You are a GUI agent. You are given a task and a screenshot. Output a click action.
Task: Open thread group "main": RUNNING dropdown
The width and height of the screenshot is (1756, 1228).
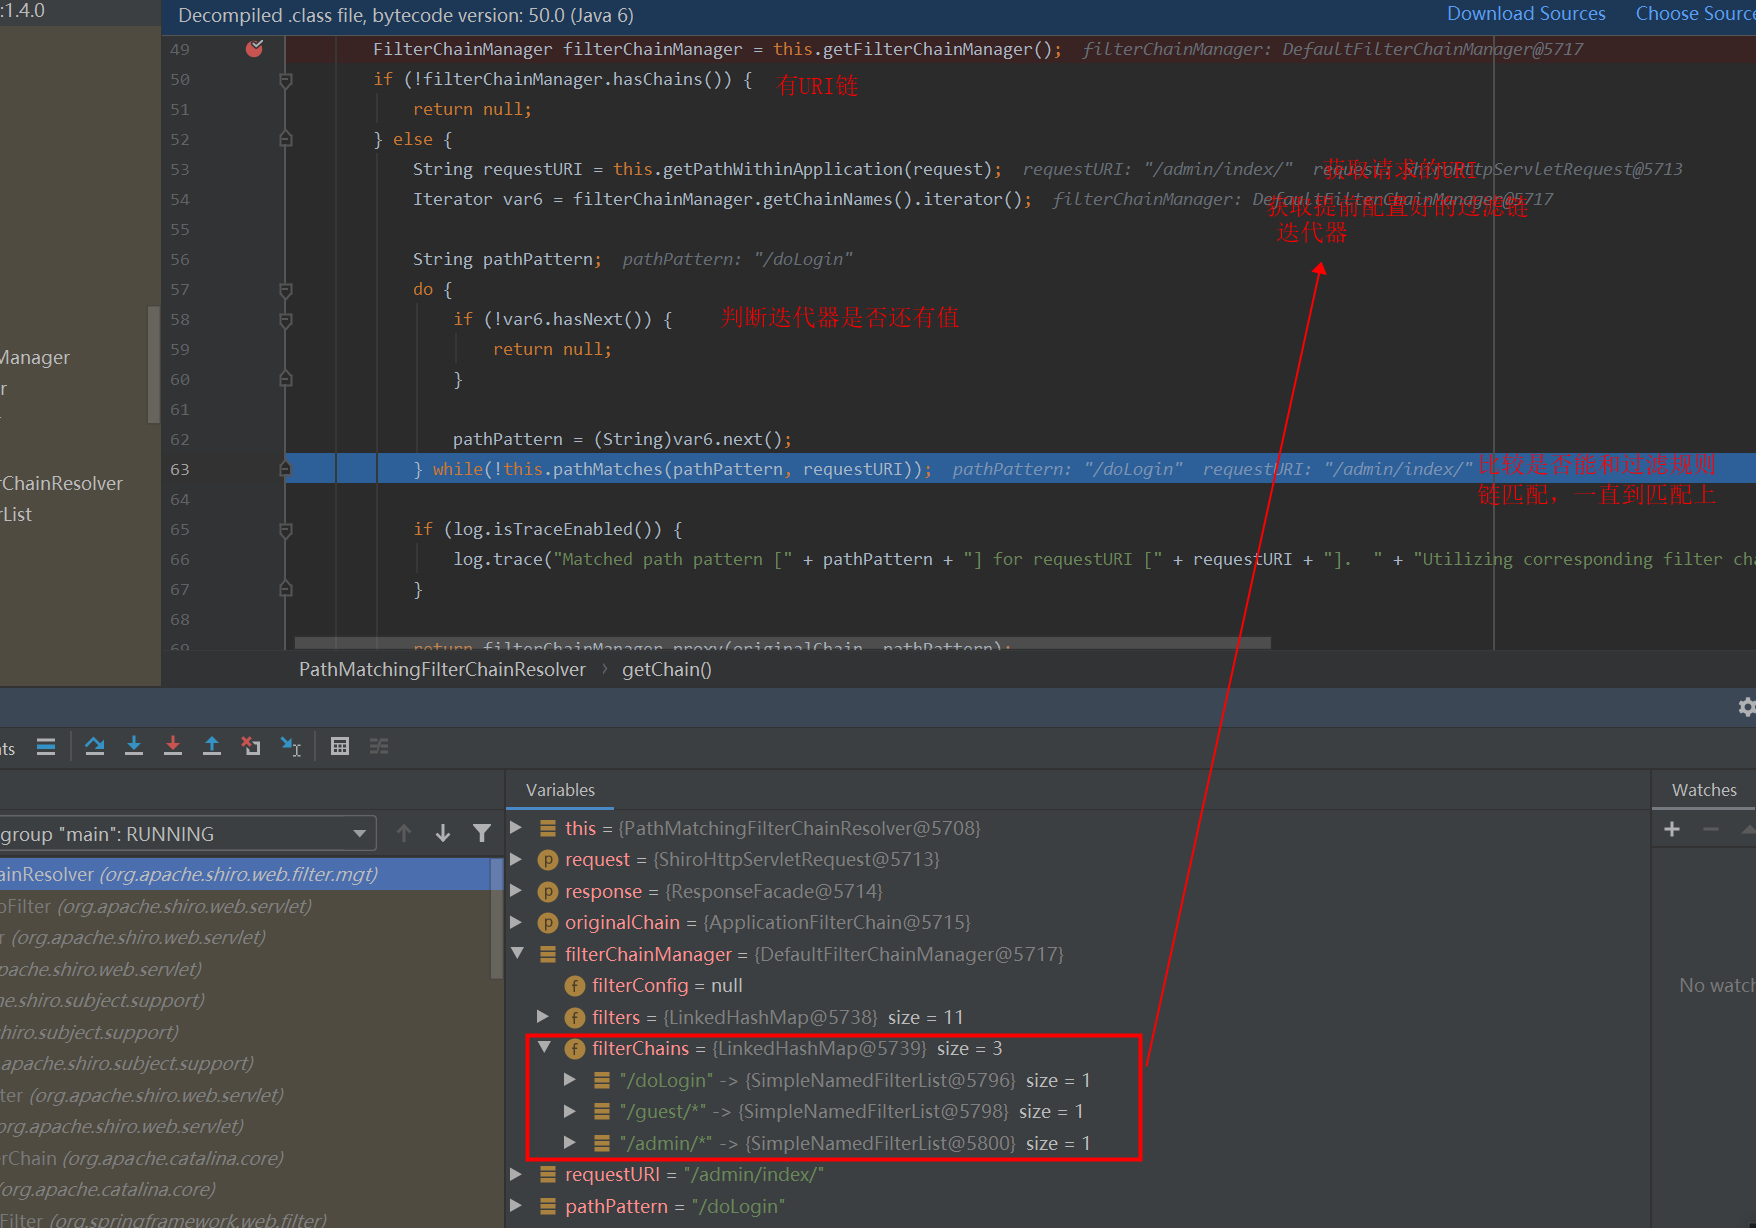[x=187, y=834]
